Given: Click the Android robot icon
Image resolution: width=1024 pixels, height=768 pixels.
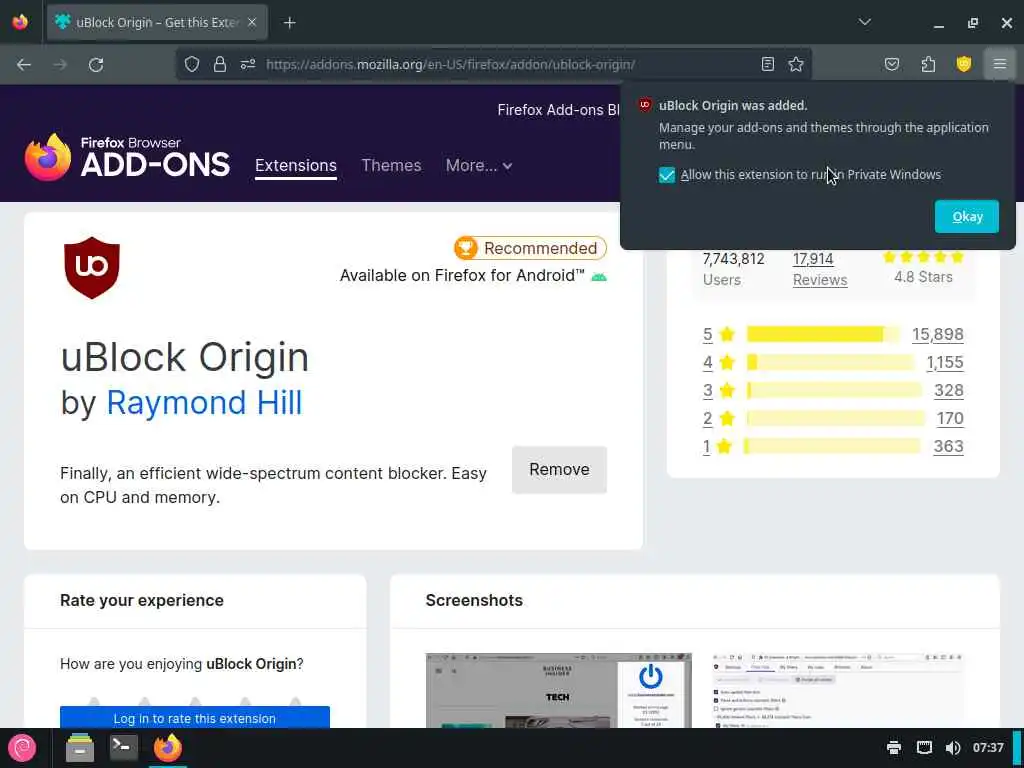Looking at the screenshot, I should (x=599, y=276).
